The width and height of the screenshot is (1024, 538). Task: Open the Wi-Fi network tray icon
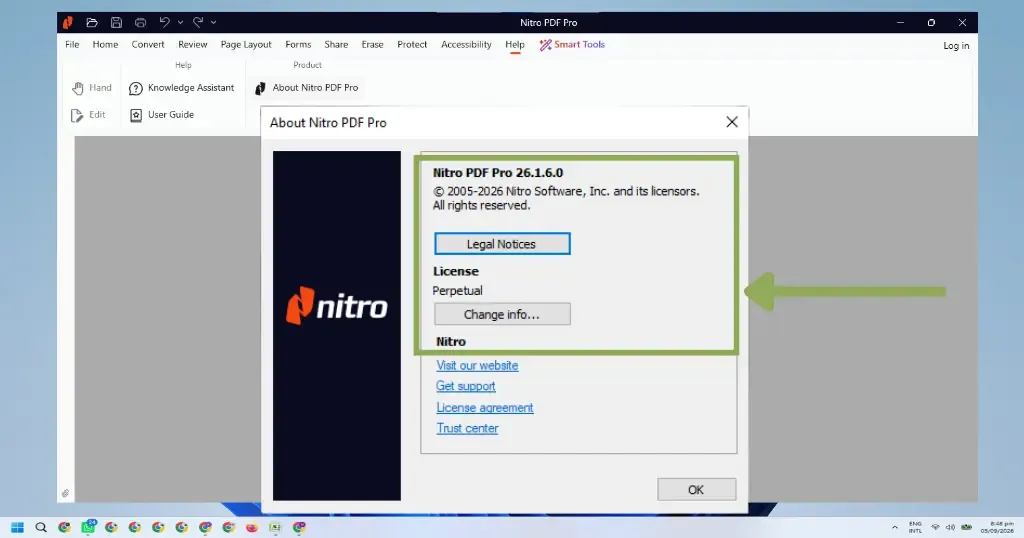pos(935,528)
